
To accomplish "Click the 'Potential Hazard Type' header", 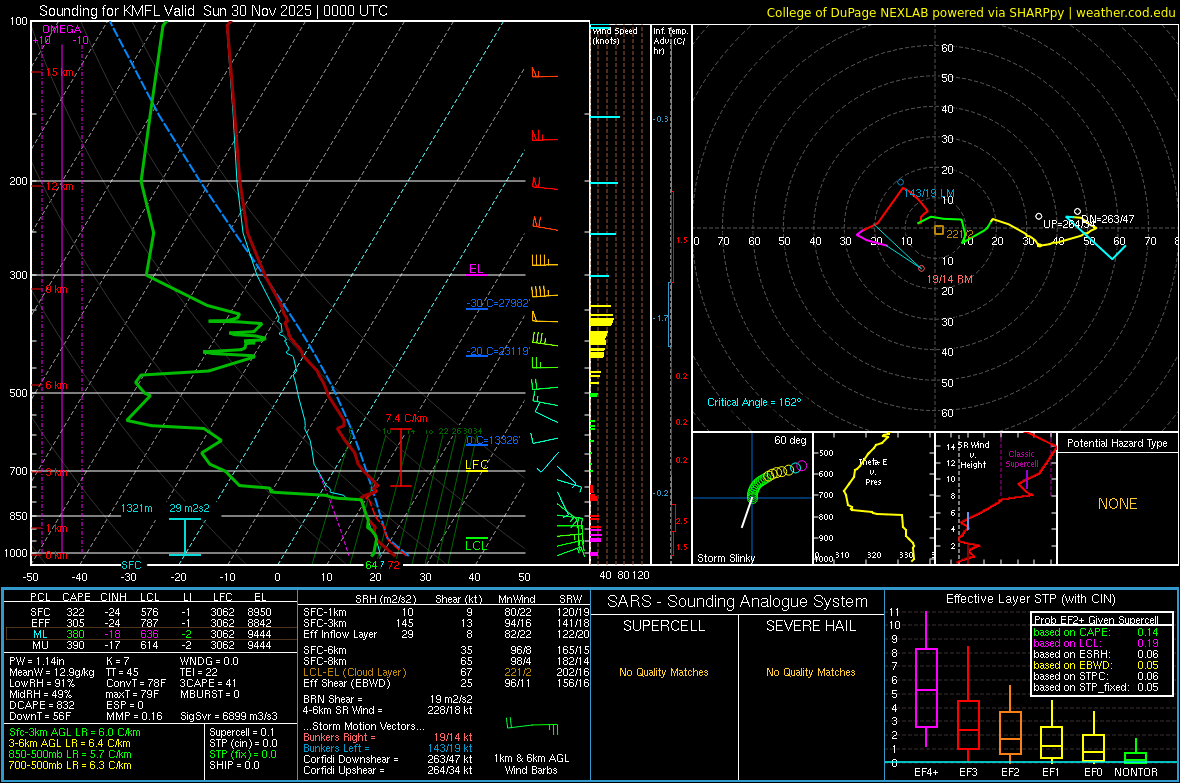I will point(1117,443).
